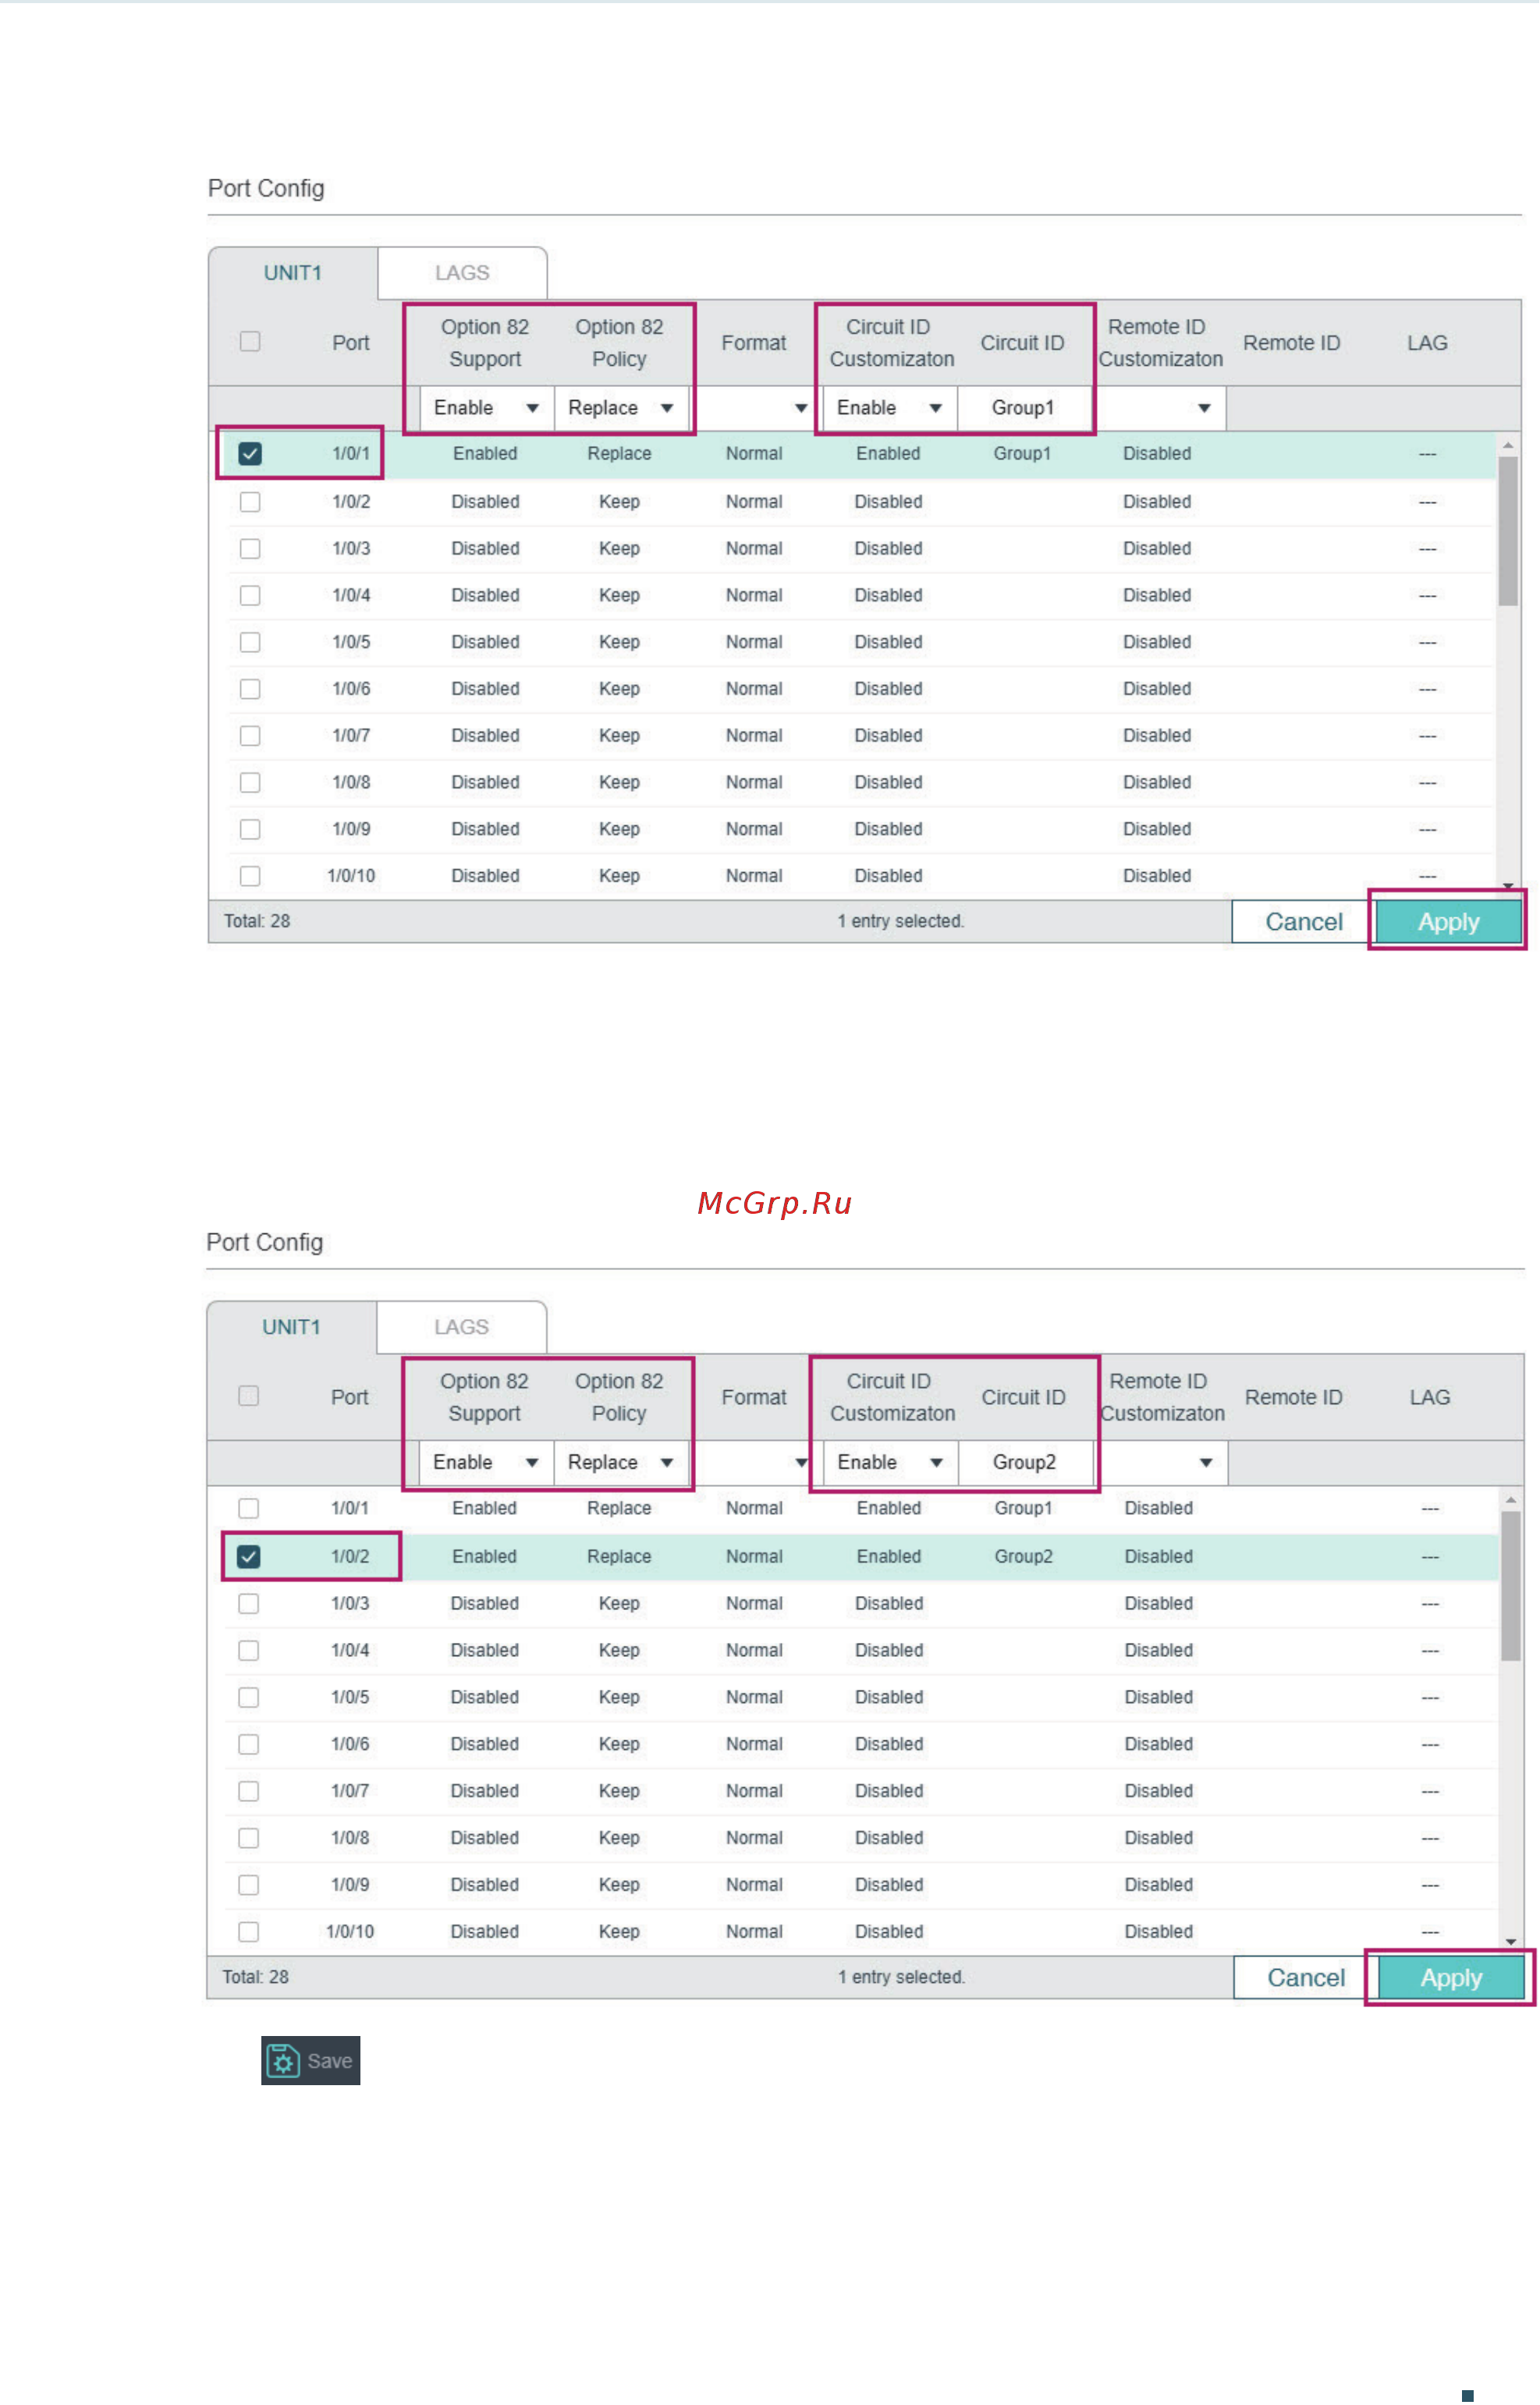This screenshot has height=2405, width=1540.
Task: Open Option 82 Policy dropdown in the lower table
Action: pyautogui.click(x=621, y=1462)
